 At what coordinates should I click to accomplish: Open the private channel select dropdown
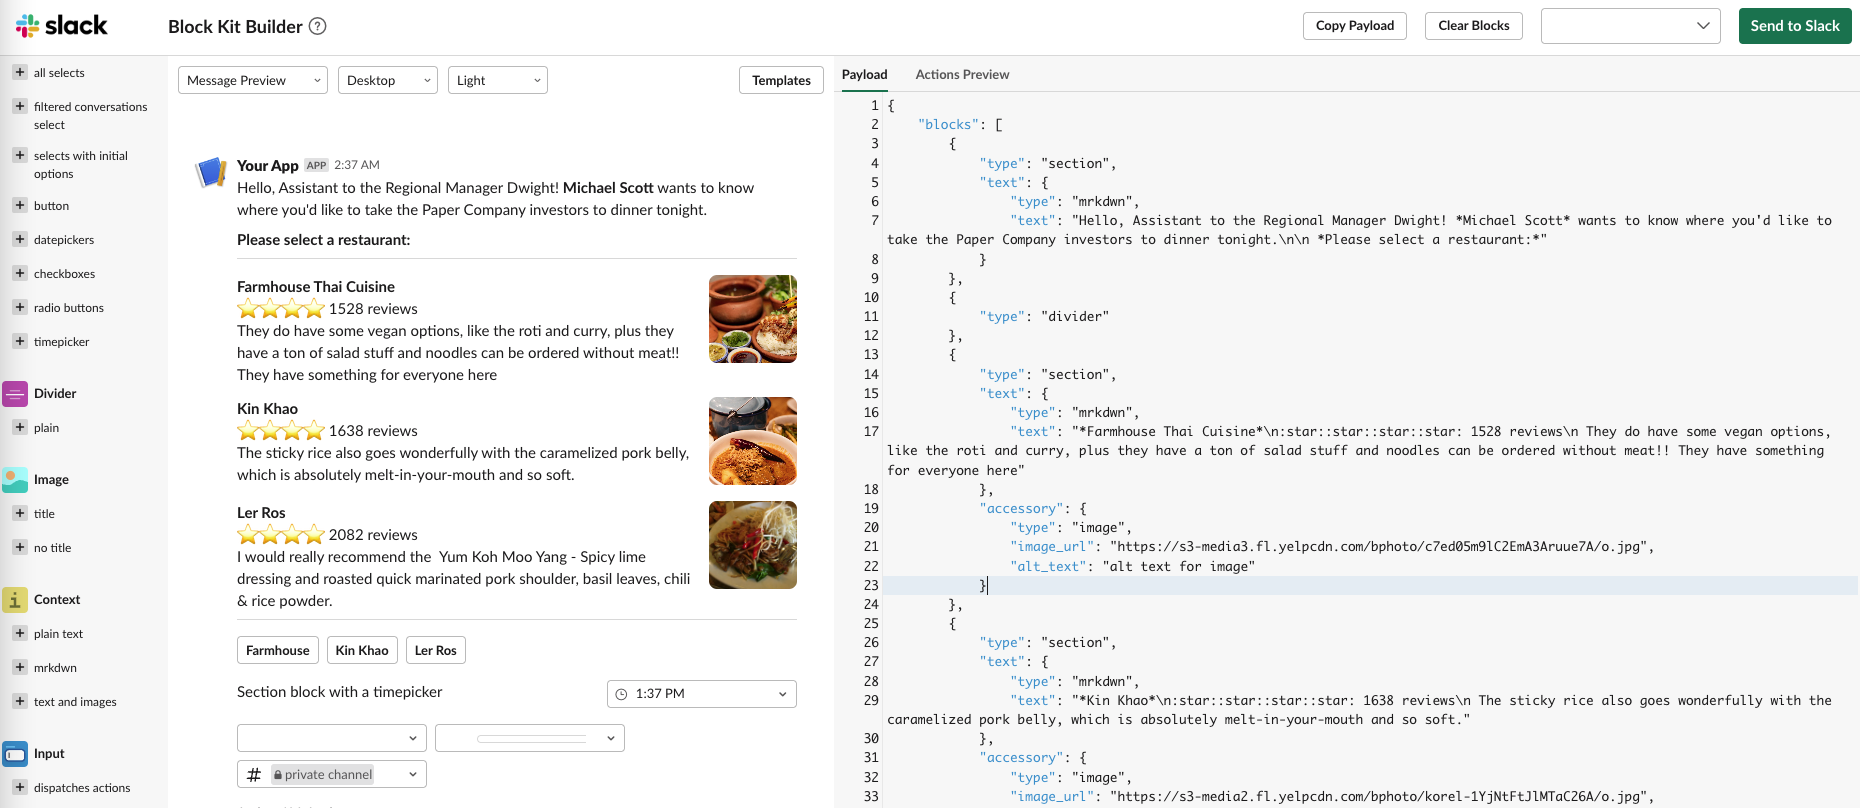[x=332, y=774]
